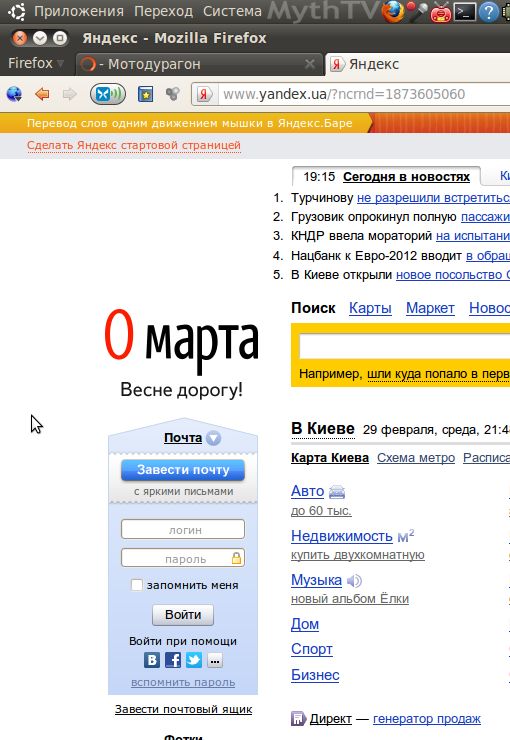
Task: Log in with Facebook icon
Action: (x=173, y=660)
